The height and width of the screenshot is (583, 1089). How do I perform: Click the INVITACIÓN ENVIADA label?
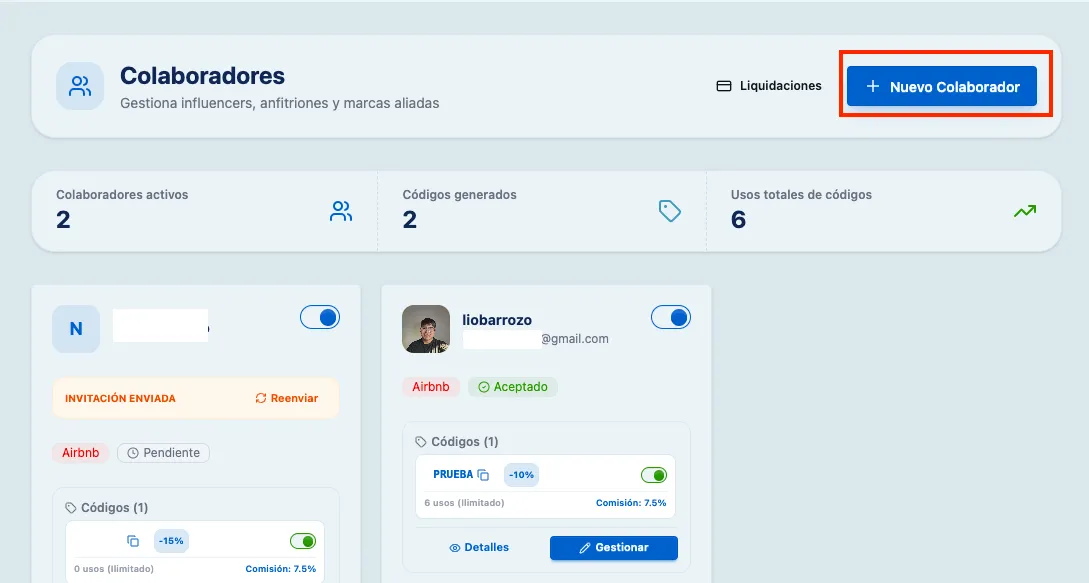click(120, 399)
